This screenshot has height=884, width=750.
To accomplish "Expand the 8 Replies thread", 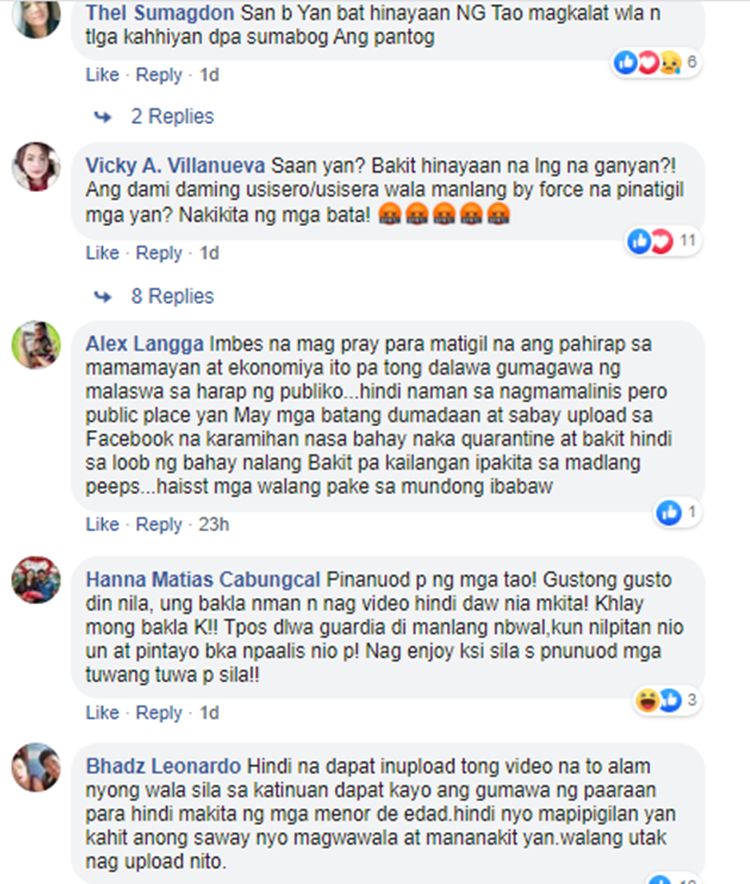I will click(x=173, y=296).
